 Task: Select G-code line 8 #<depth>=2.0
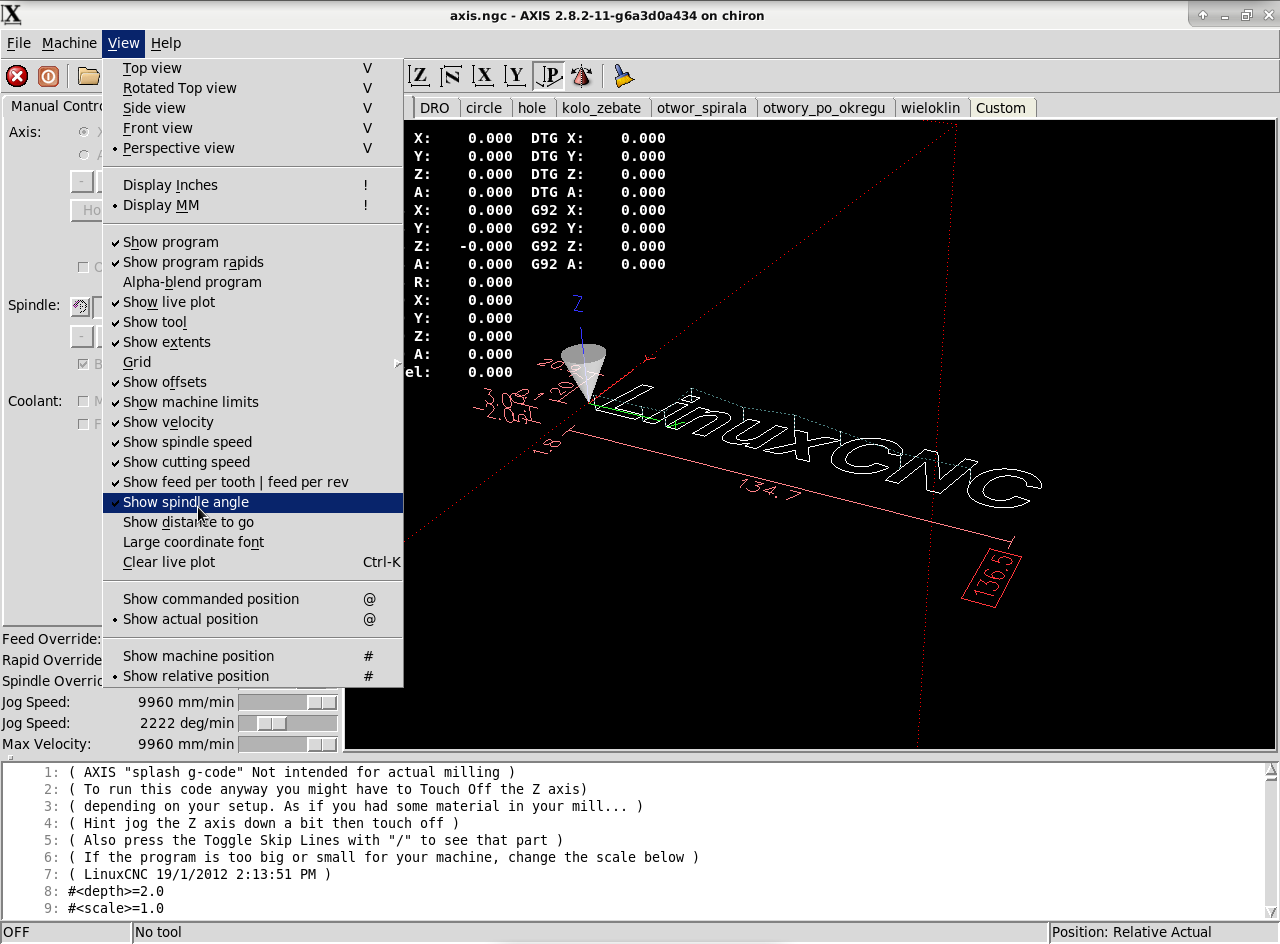point(116,891)
